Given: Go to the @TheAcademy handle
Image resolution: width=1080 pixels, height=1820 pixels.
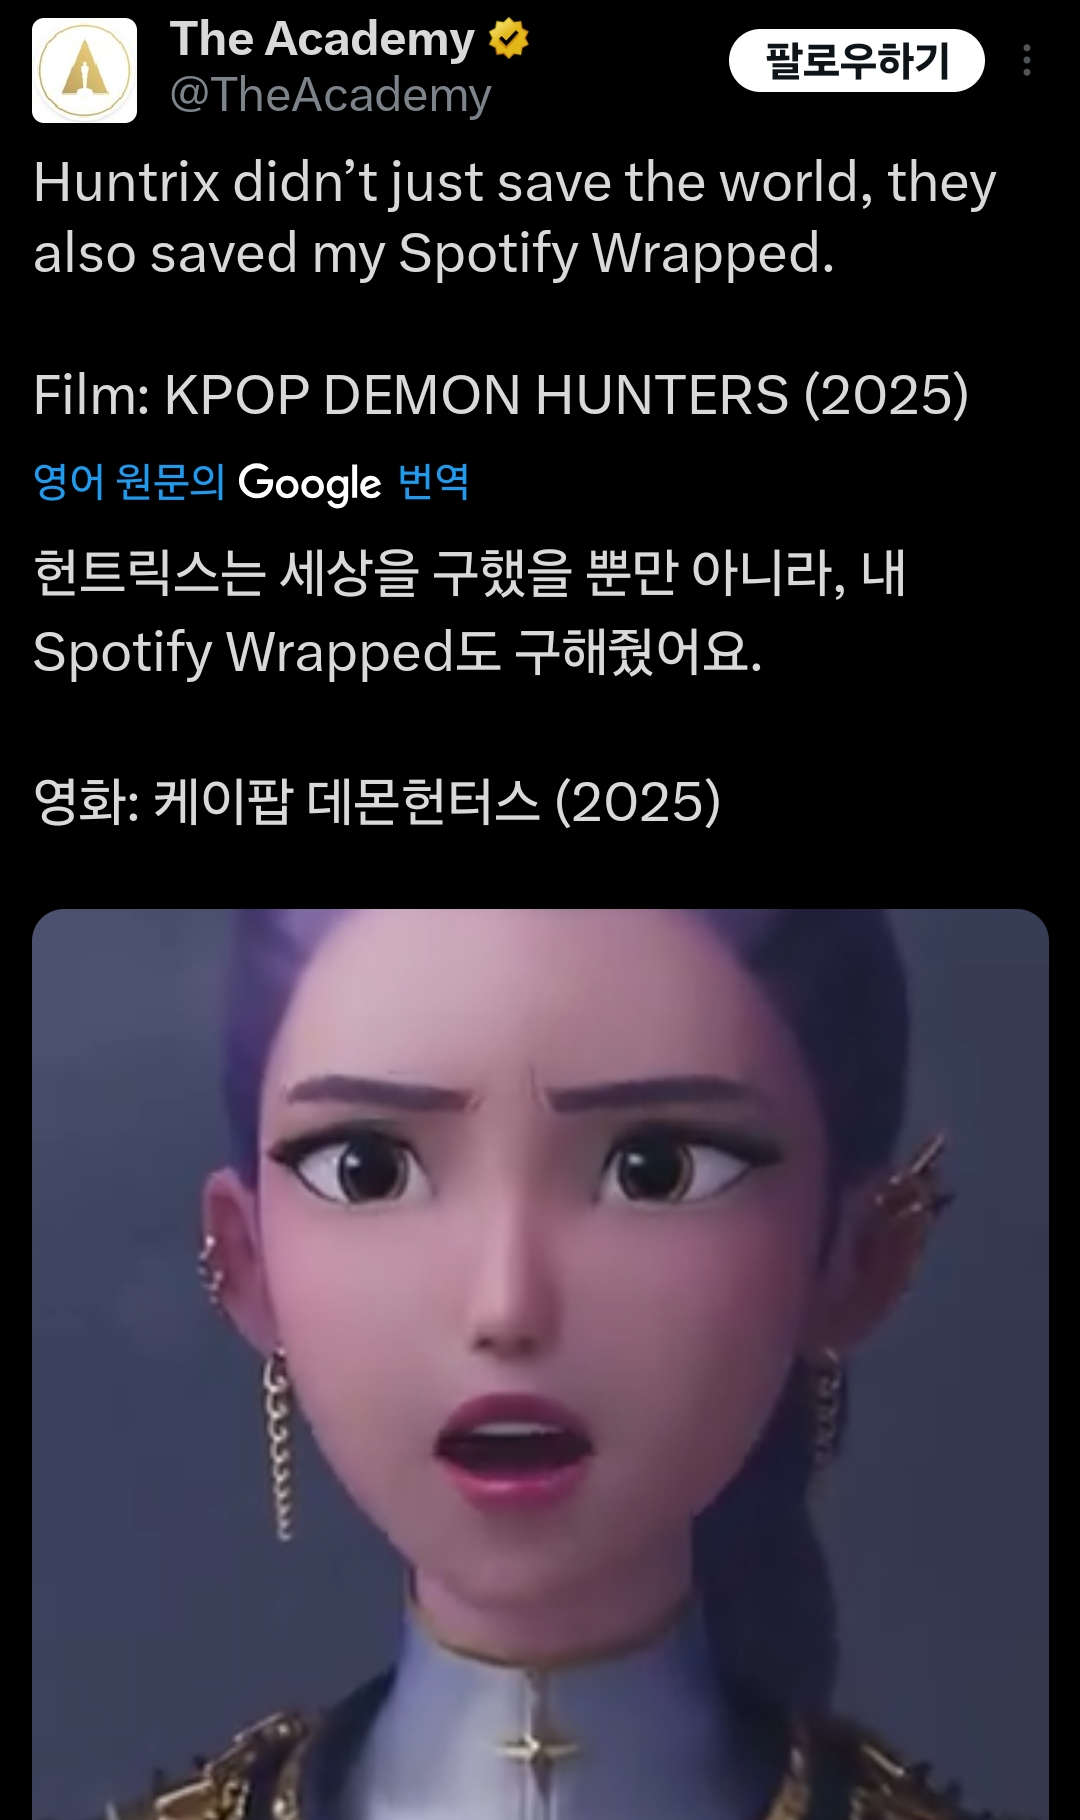Looking at the screenshot, I should click(x=331, y=95).
